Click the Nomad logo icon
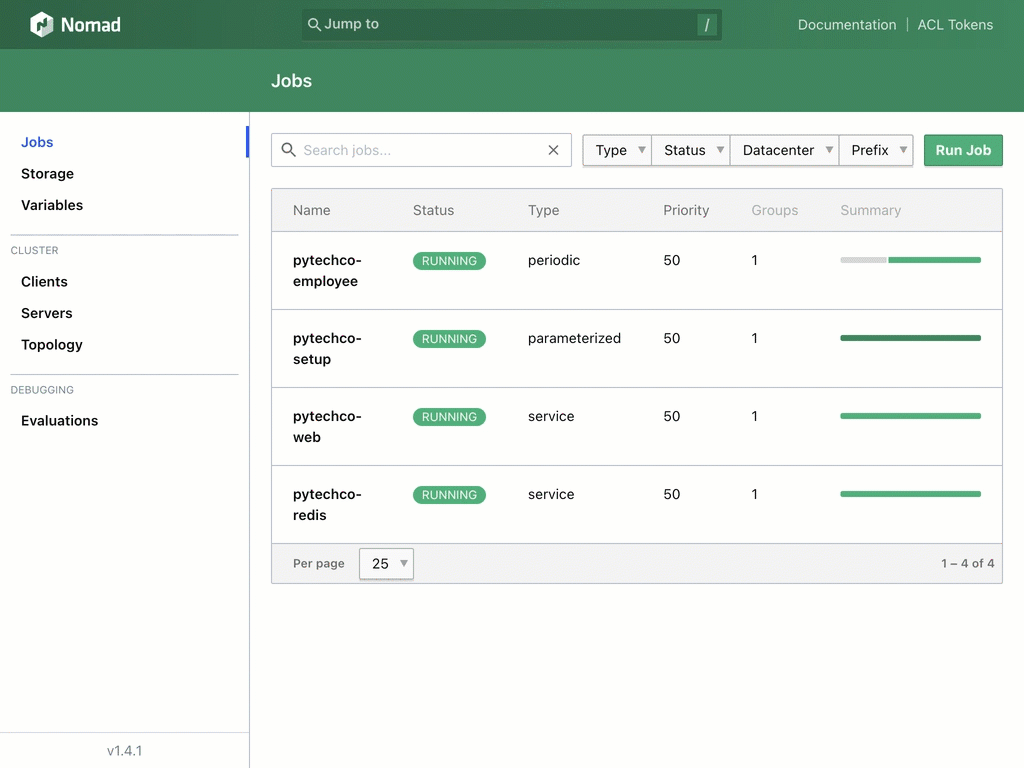 41,25
